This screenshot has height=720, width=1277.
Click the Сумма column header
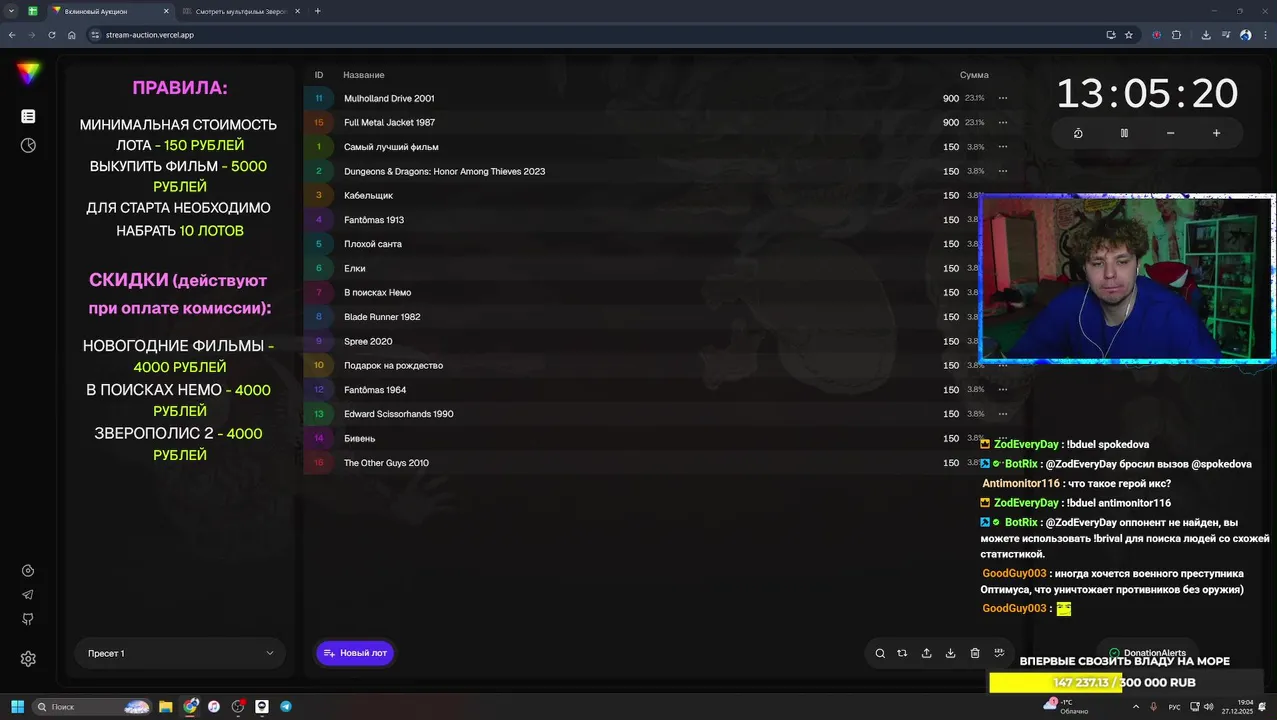click(974, 75)
